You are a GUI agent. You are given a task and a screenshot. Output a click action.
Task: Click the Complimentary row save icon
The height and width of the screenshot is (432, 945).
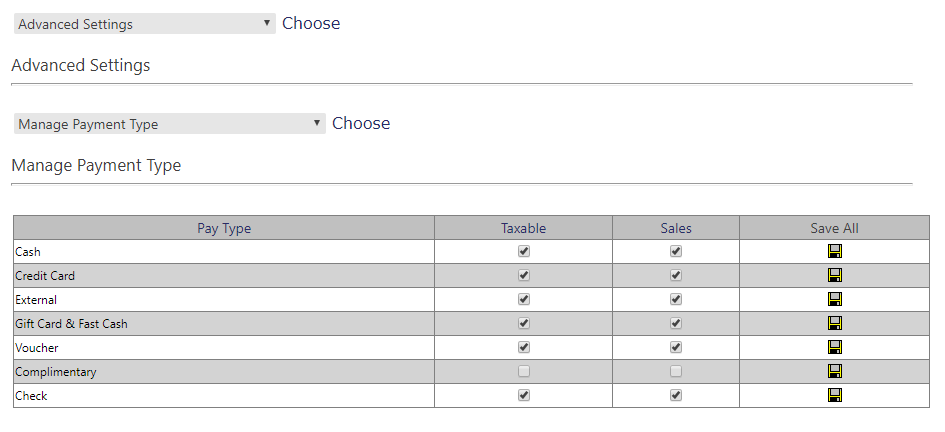pos(835,372)
